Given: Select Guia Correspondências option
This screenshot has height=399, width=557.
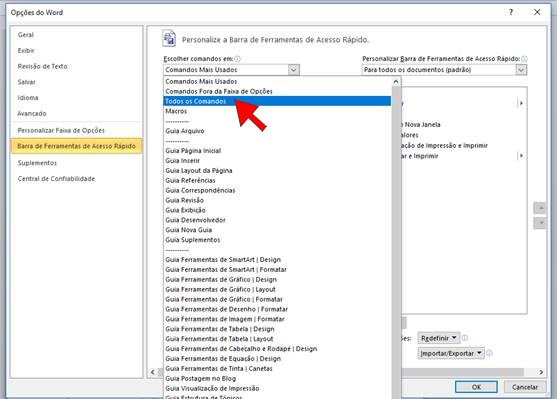Looking at the screenshot, I should [x=277, y=190].
